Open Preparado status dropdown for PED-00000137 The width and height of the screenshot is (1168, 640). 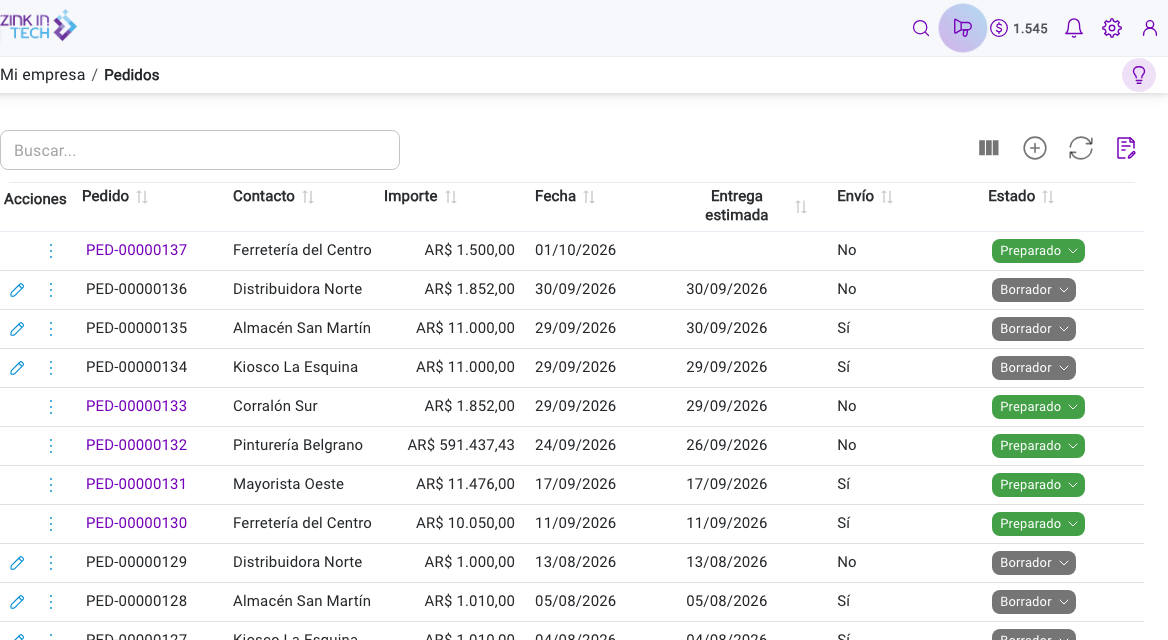point(1038,251)
